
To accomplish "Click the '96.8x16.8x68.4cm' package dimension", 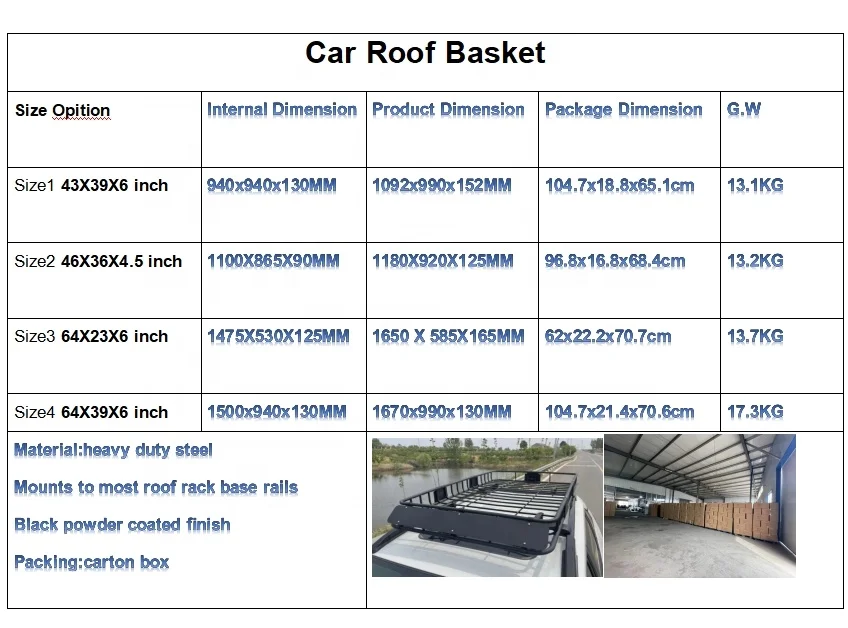I will tap(615, 261).
